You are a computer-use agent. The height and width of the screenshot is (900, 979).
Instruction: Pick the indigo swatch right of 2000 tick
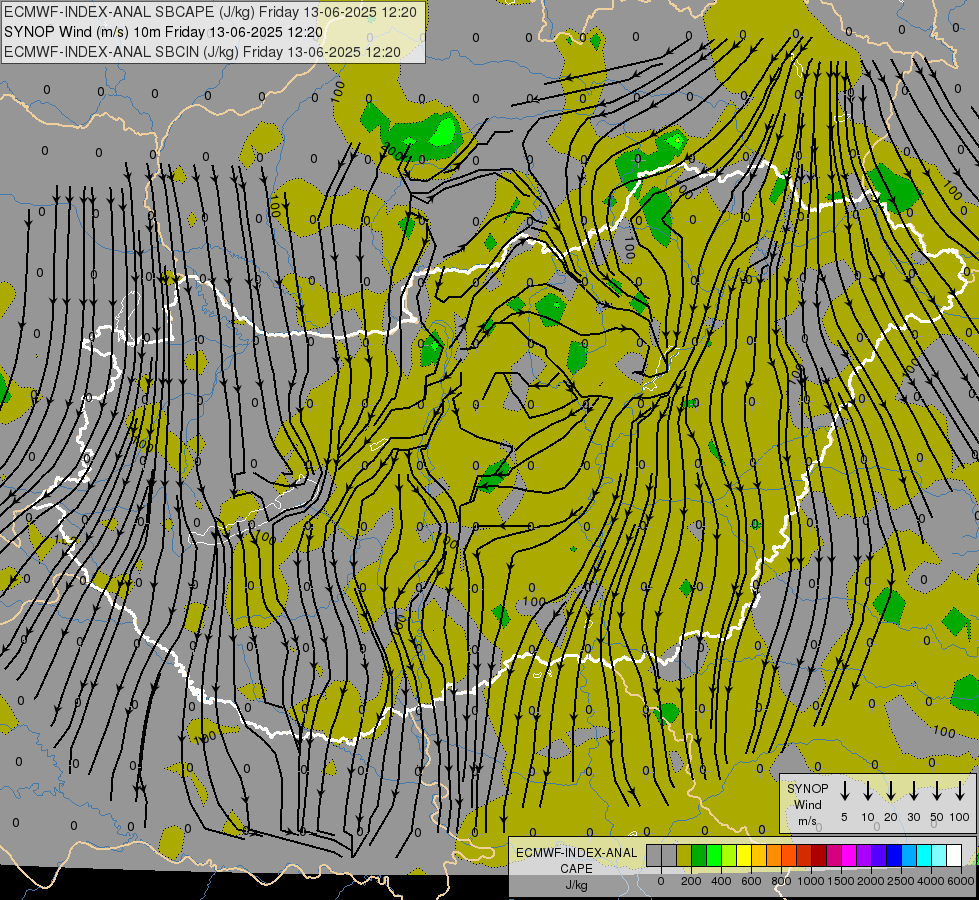point(878,855)
